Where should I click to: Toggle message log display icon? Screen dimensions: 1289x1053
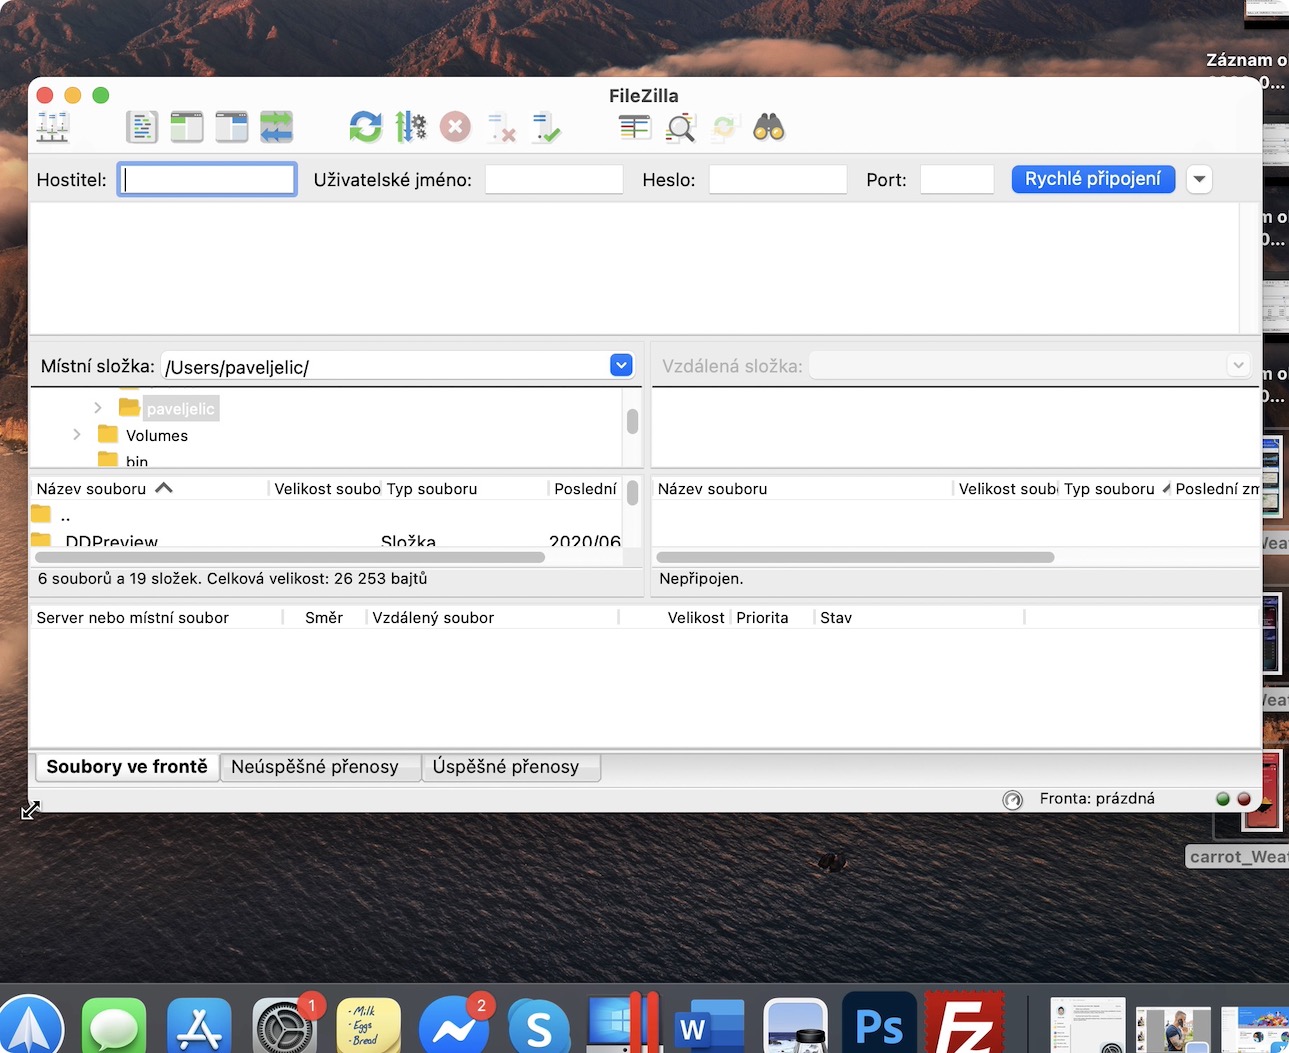click(x=142, y=127)
